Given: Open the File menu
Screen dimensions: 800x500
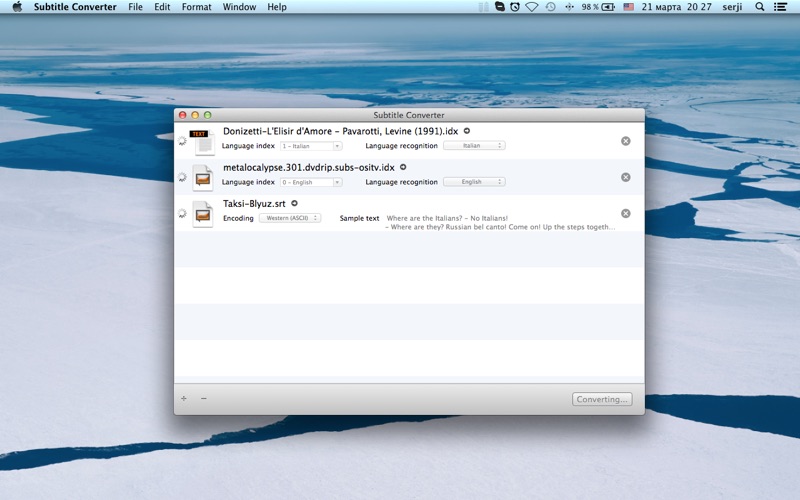Looking at the screenshot, I should [136, 7].
